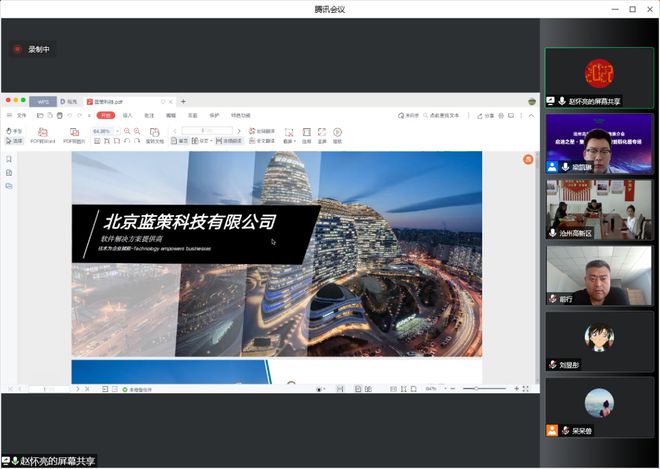This screenshot has width=660, height=469.
Task: Select the 插入 ribbon tab
Action: 127,115
